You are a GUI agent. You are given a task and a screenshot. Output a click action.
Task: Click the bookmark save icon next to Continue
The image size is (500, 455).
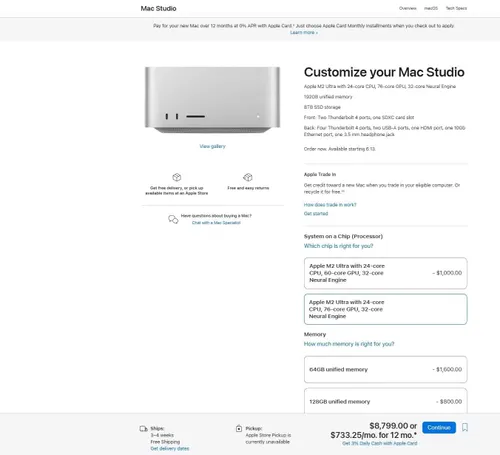click(x=465, y=427)
